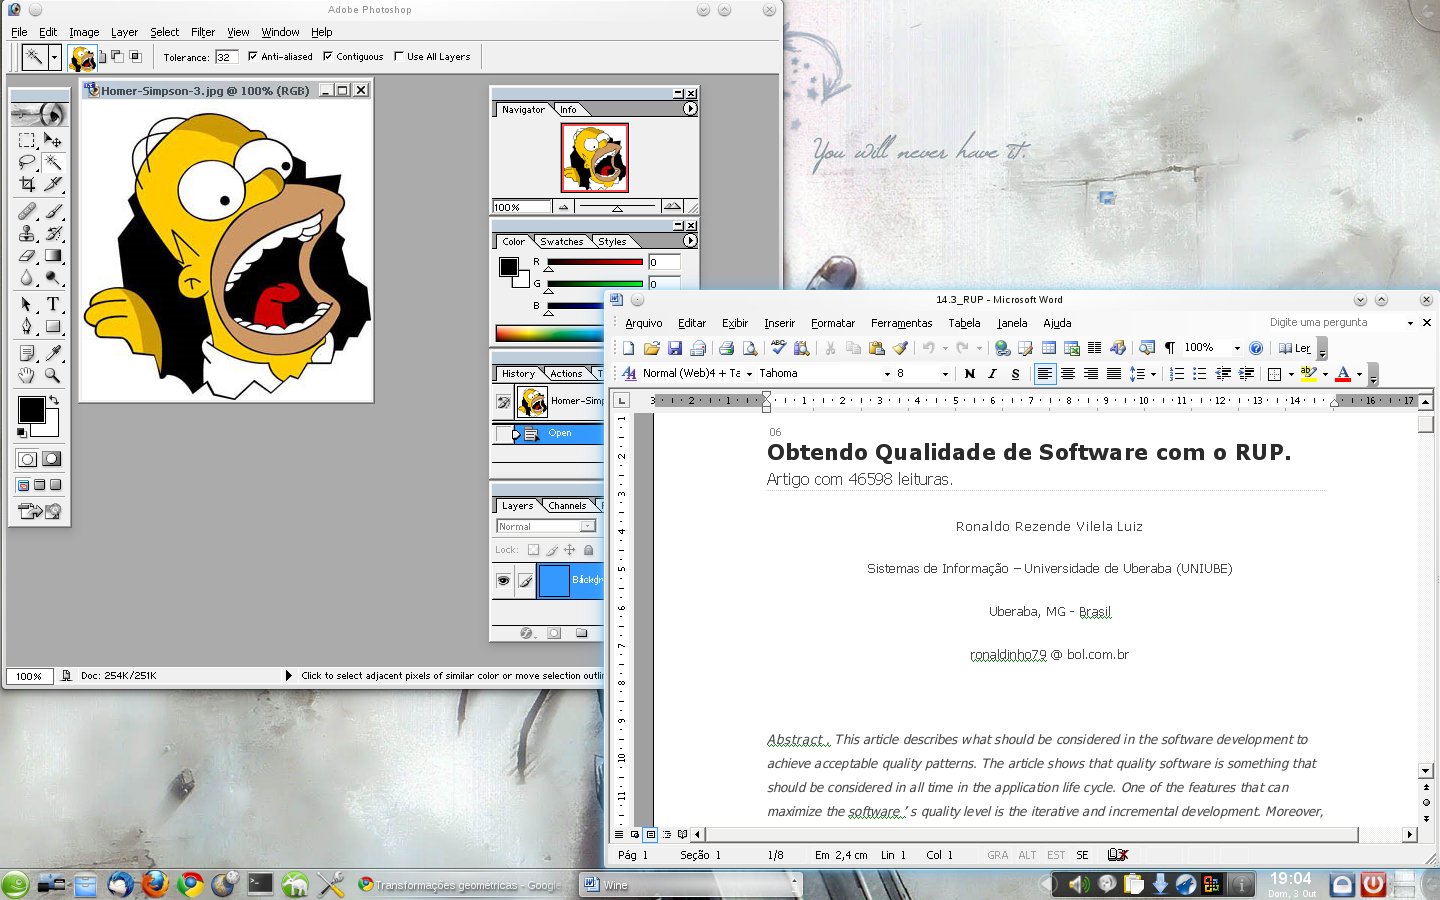Screen dimensions: 1440x900
Task: Select the Zoom magnifier tool
Action: [53, 376]
